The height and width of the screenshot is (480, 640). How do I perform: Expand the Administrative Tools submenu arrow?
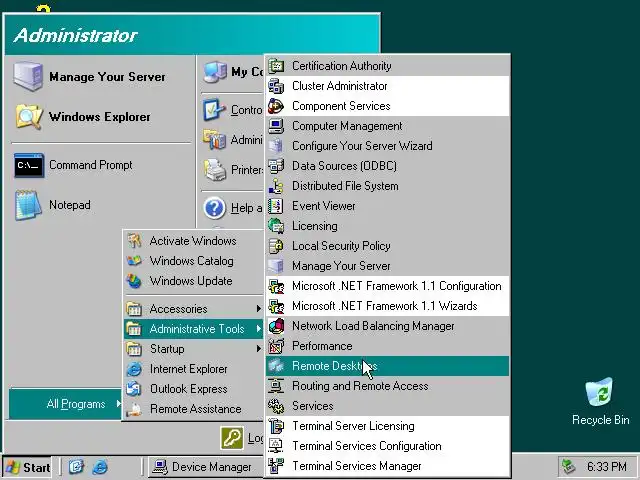[258, 329]
